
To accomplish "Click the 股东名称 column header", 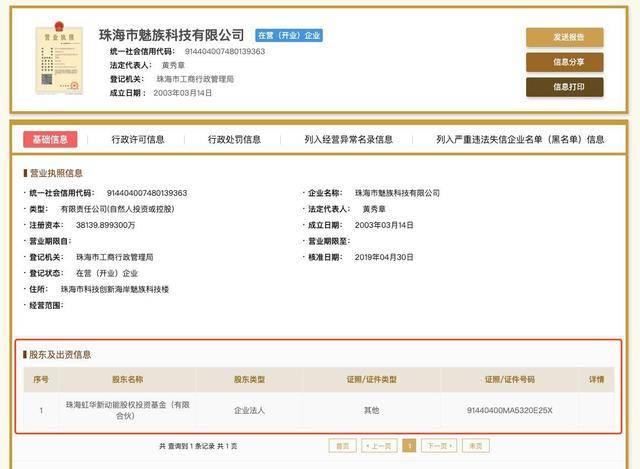I will pos(127,380).
